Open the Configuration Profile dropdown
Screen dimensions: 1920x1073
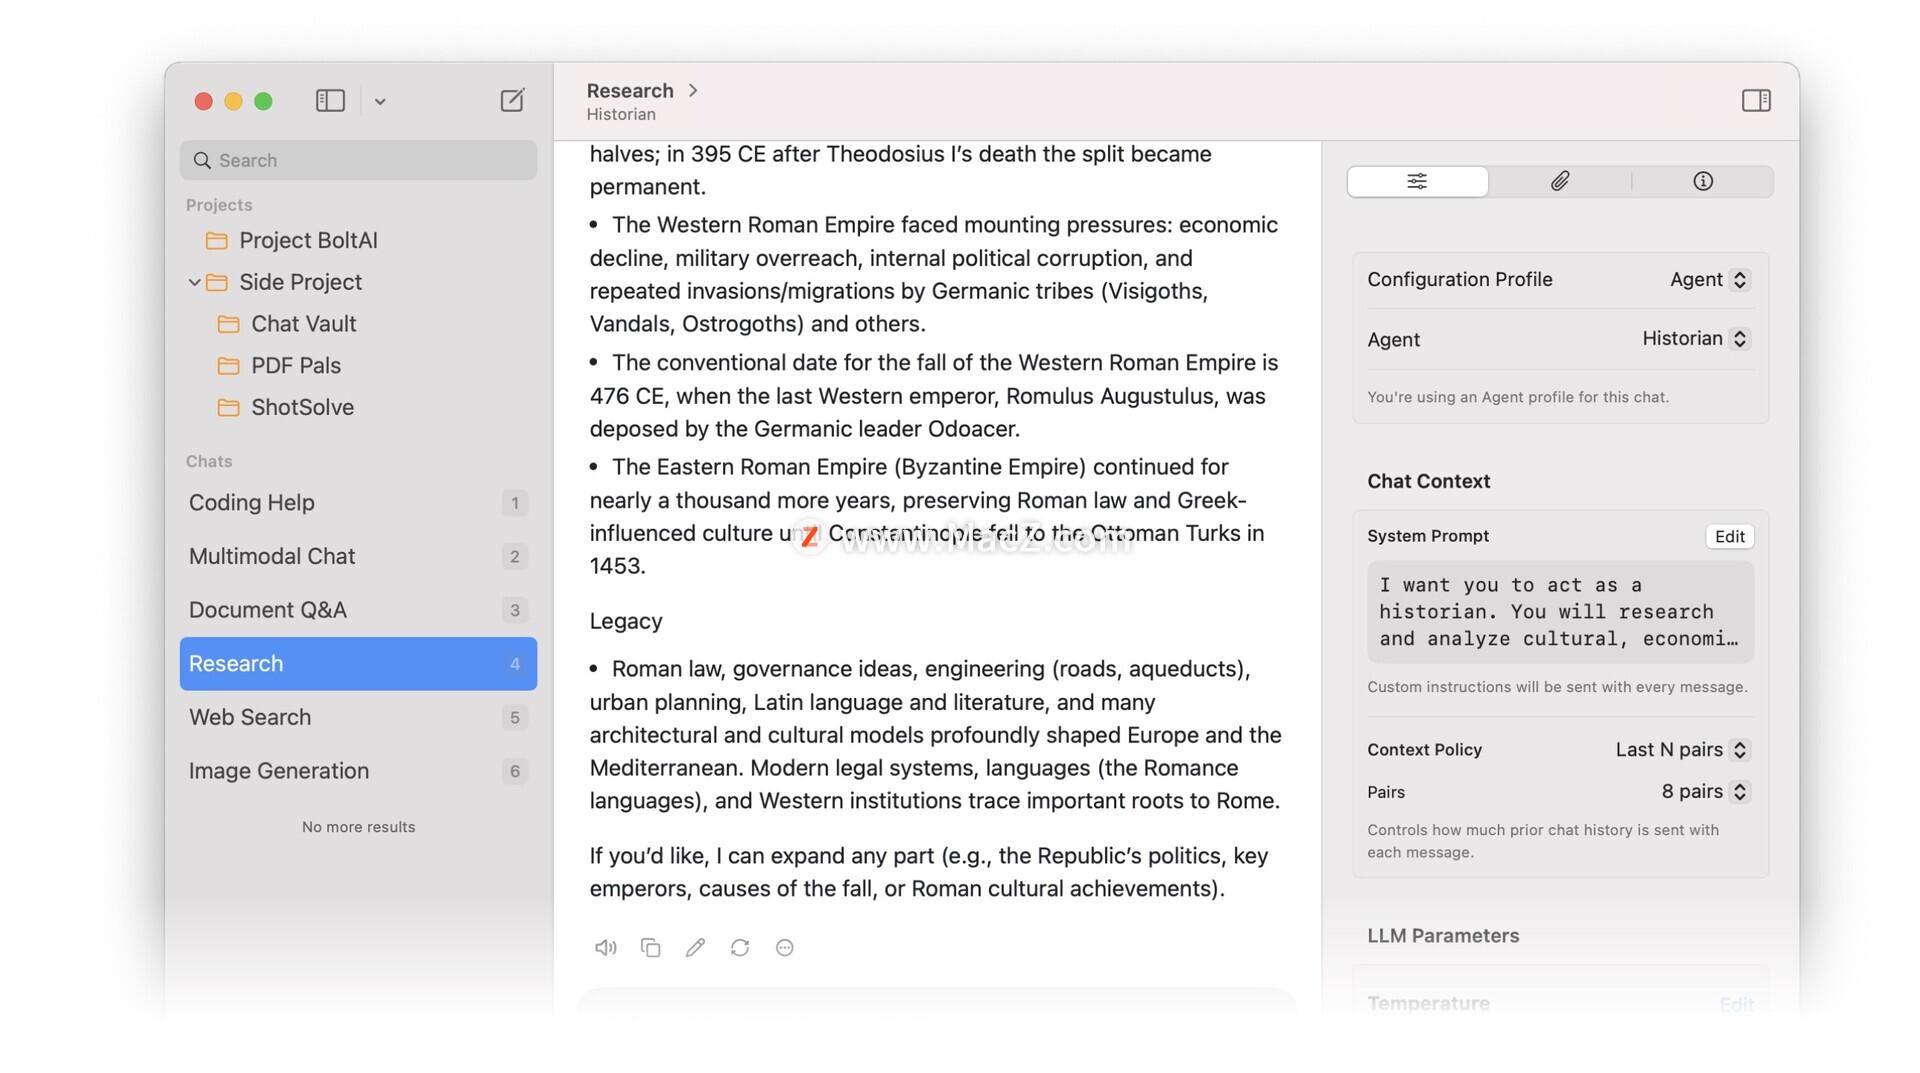pos(1708,280)
